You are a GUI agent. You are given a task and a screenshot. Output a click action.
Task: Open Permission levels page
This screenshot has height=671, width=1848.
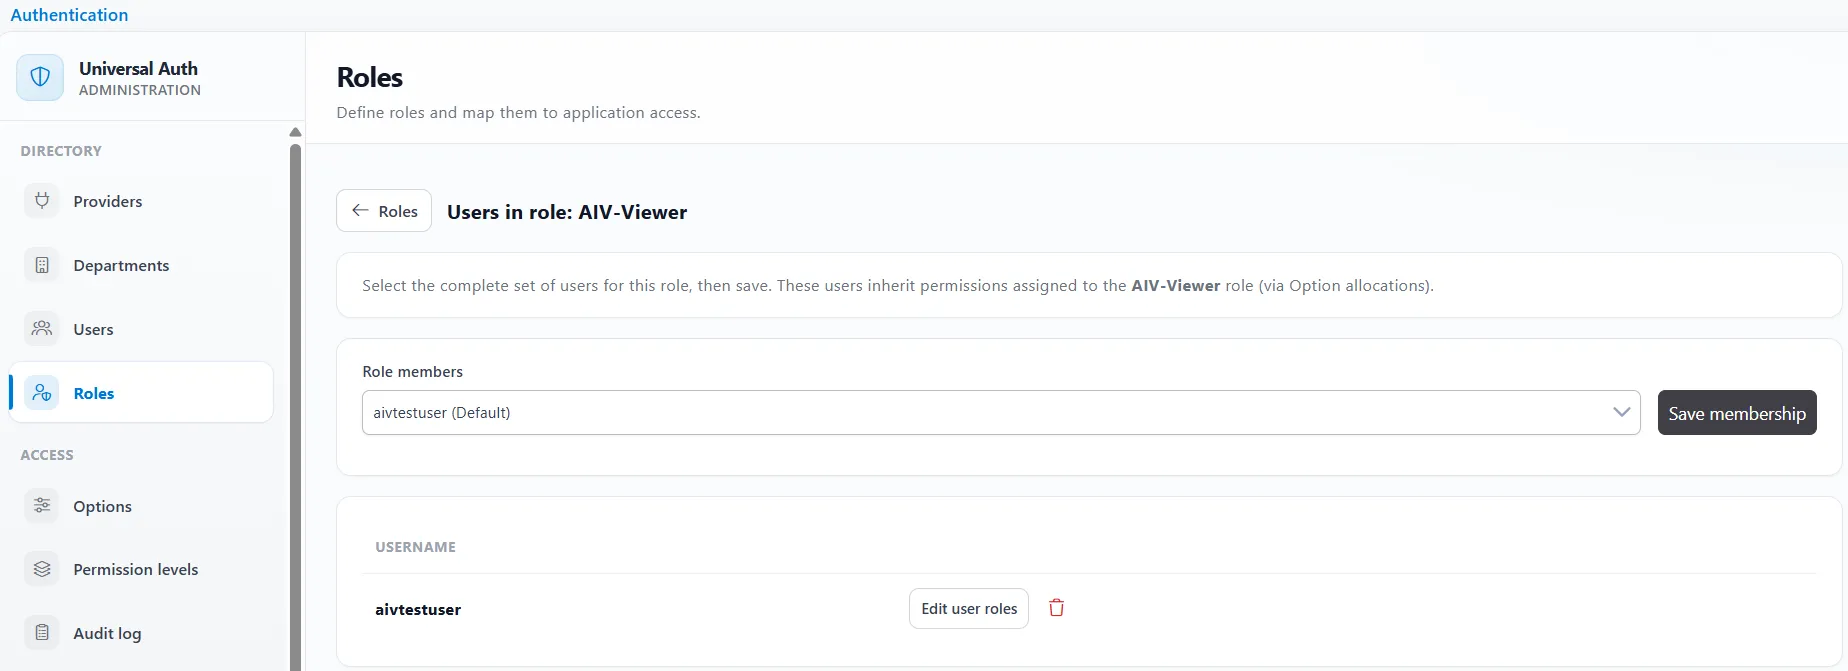click(x=141, y=569)
